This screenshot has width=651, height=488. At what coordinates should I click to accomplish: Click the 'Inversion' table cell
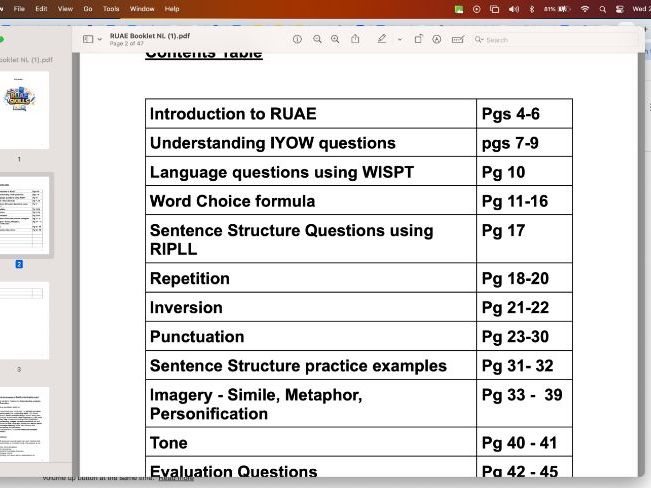(311, 307)
